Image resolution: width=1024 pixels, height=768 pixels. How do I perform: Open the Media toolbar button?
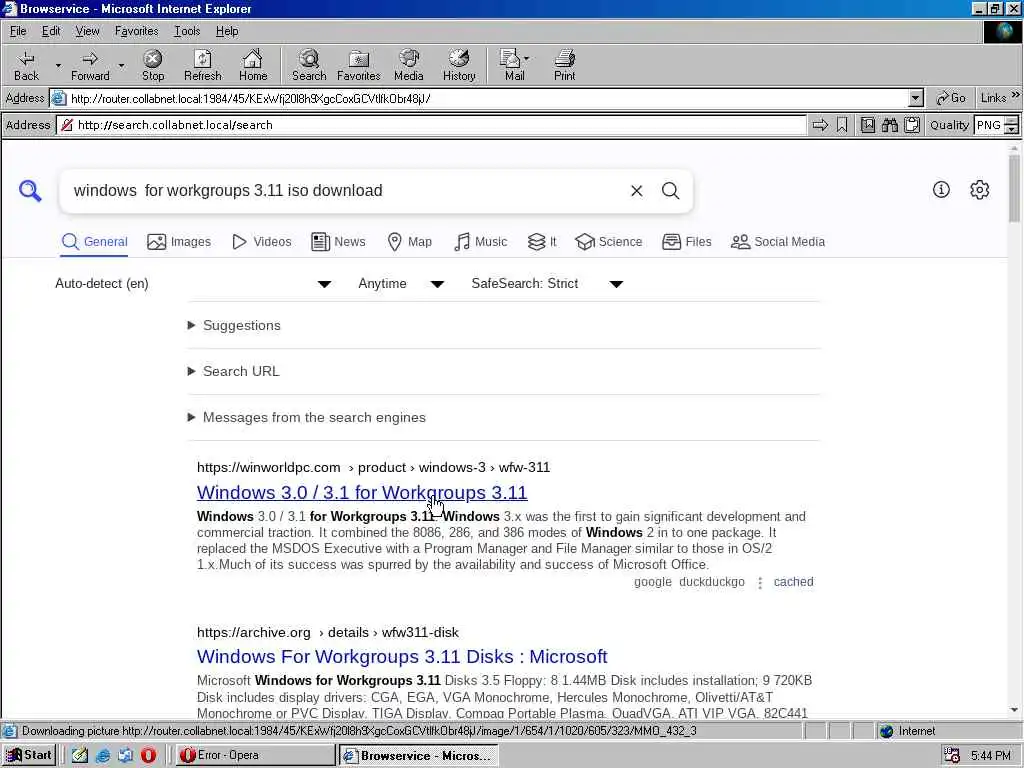click(409, 65)
